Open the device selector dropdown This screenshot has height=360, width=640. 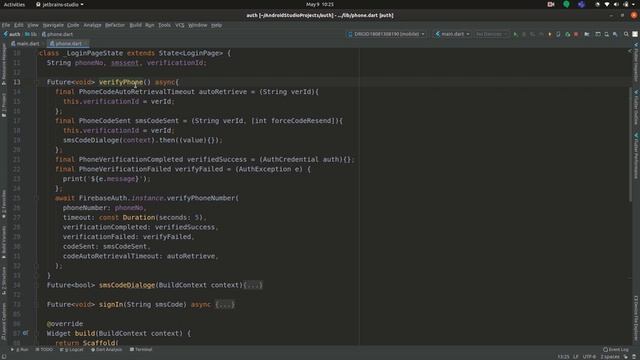[x=386, y=34]
